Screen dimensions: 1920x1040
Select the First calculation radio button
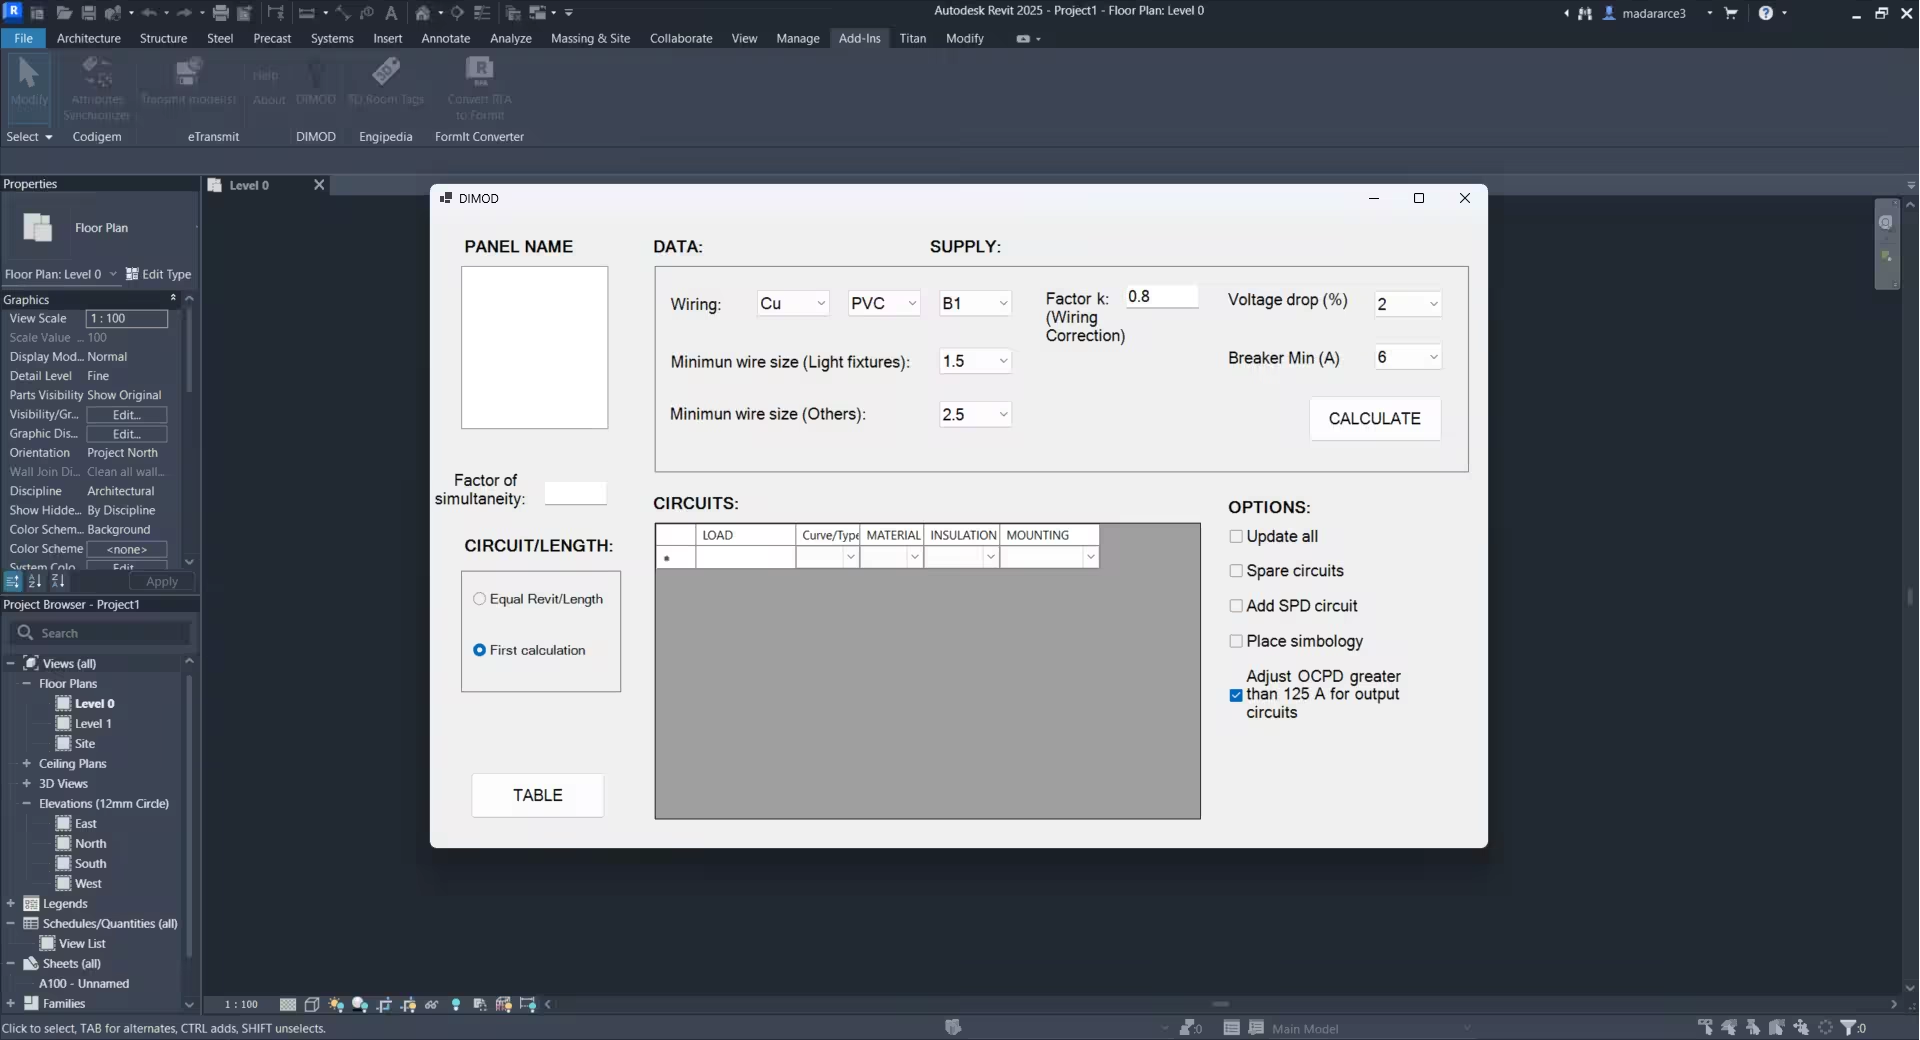[x=480, y=650]
